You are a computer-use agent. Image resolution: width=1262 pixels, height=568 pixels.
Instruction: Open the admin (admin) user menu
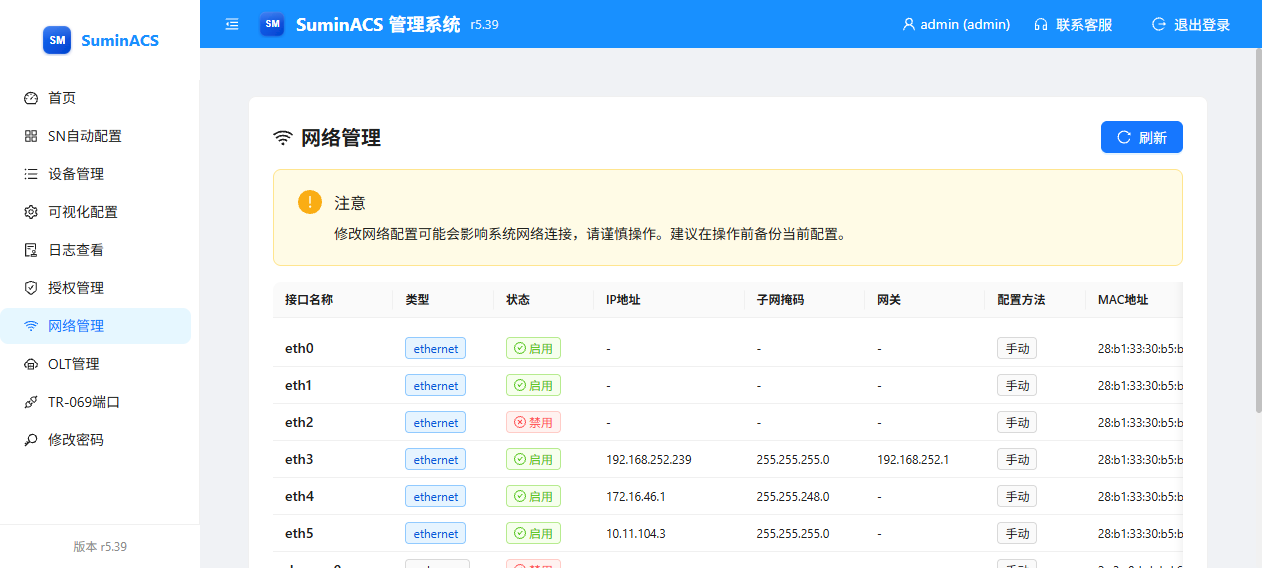click(x=956, y=24)
